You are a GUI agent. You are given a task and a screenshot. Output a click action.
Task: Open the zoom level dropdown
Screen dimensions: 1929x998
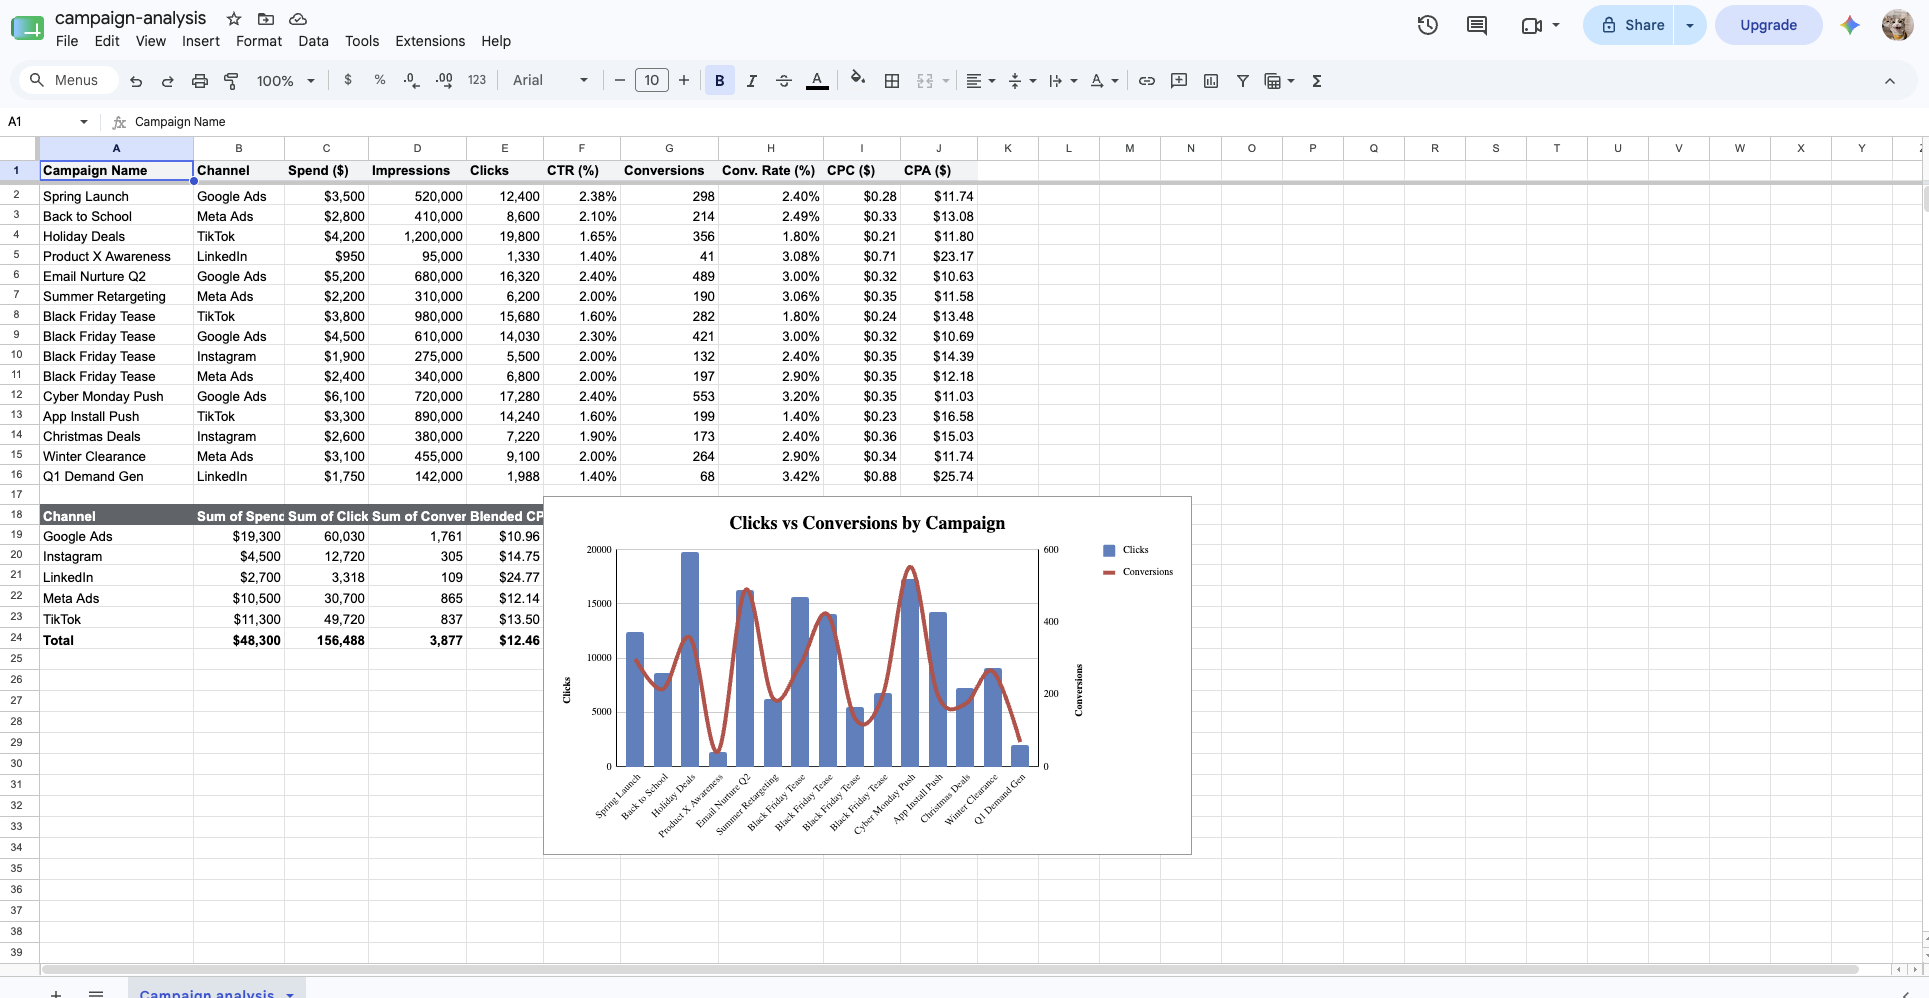coord(286,81)
